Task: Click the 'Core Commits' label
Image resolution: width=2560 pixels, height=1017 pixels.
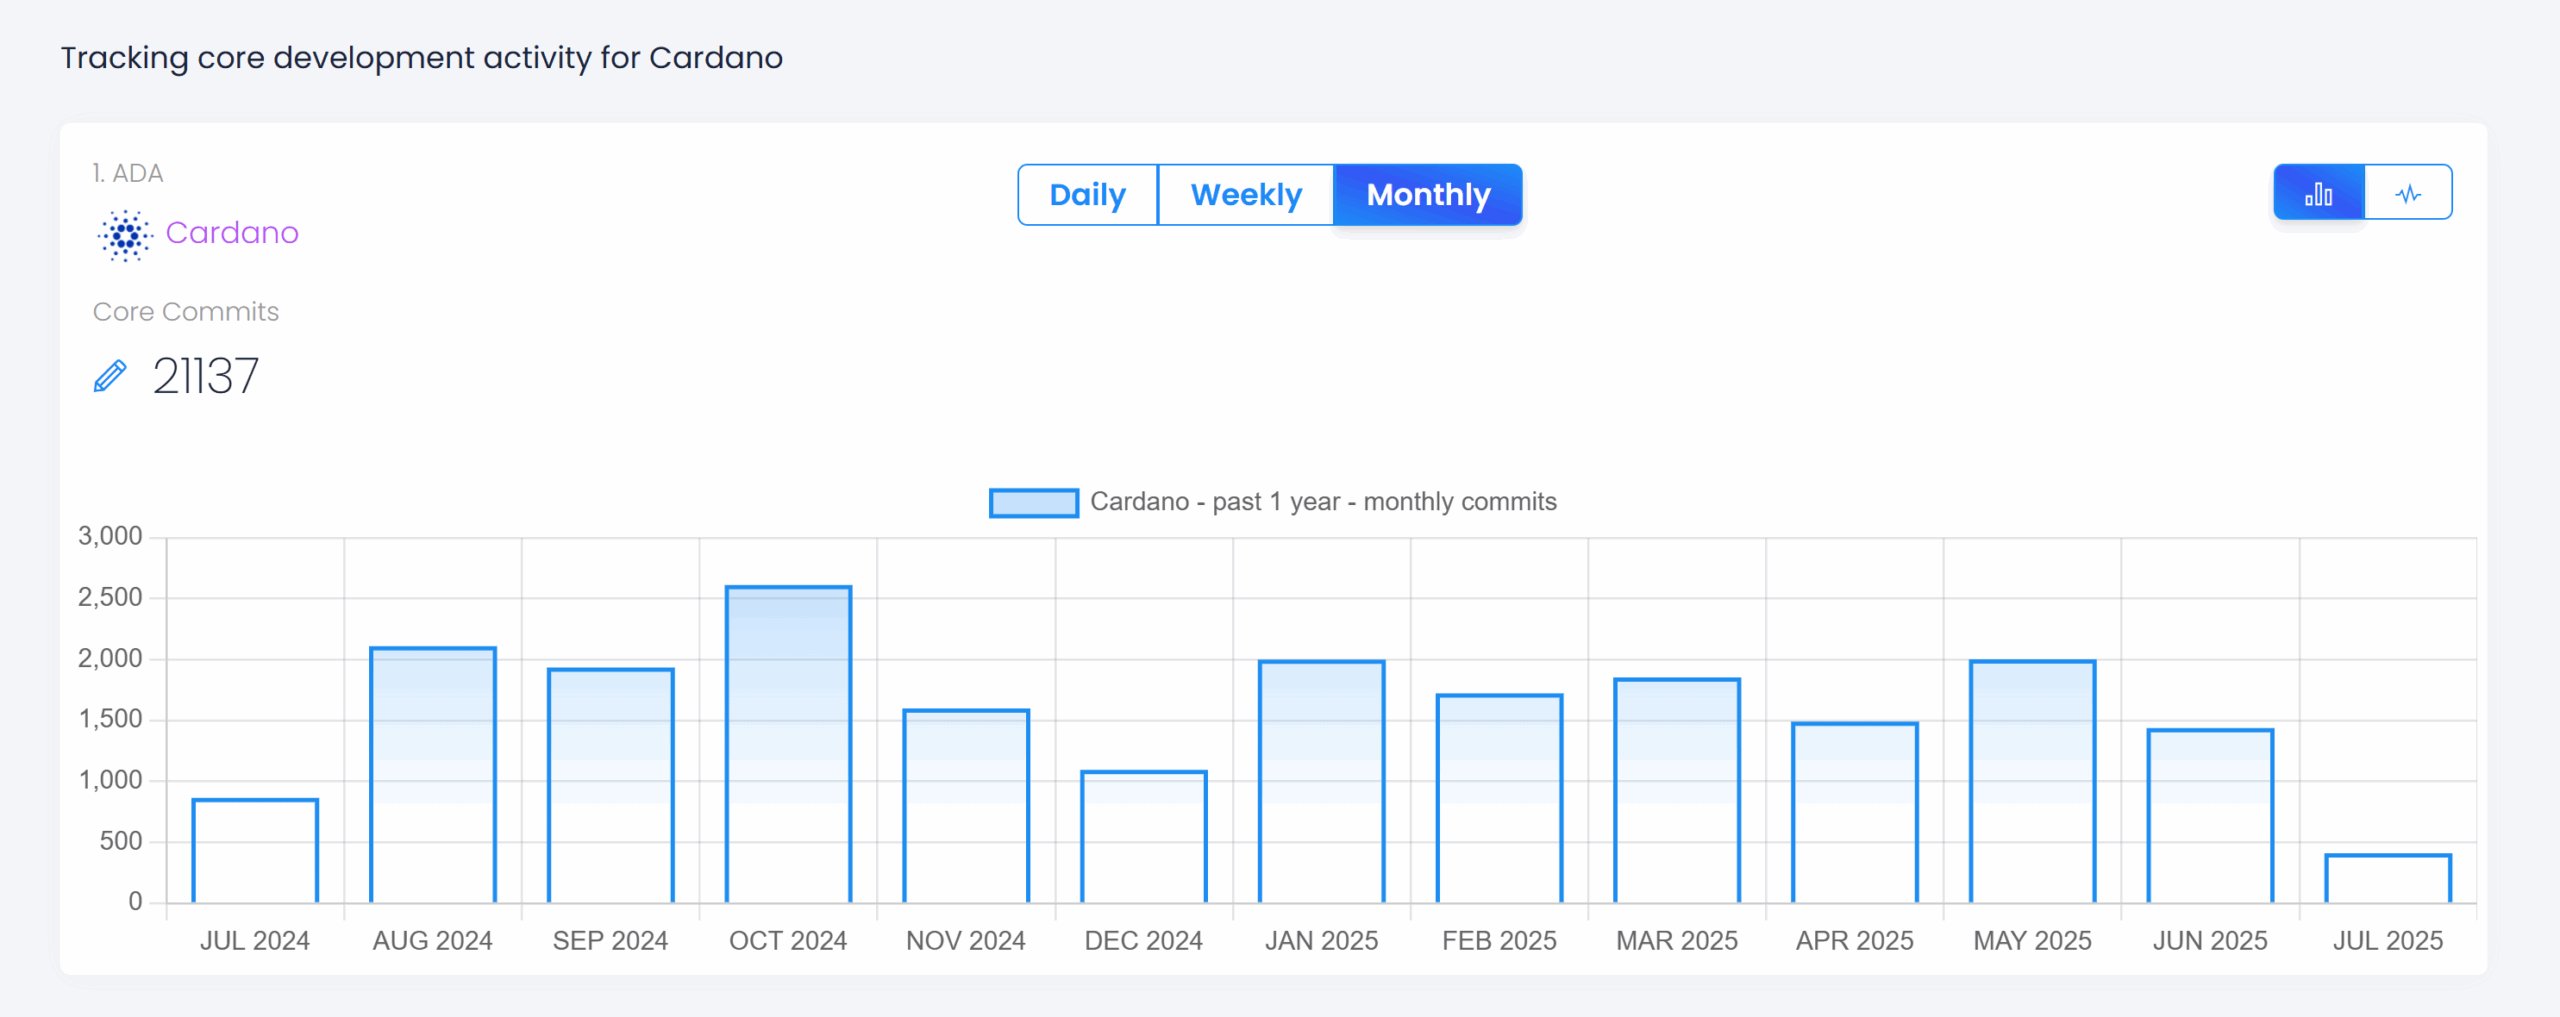Action: tap(186, 312)
